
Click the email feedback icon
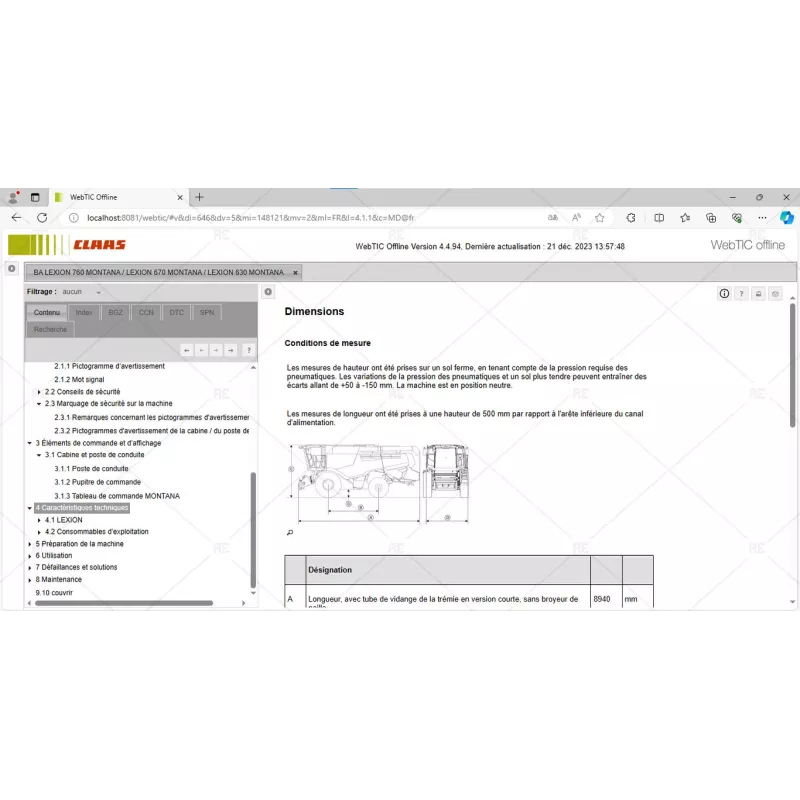[x=776, y=293]
